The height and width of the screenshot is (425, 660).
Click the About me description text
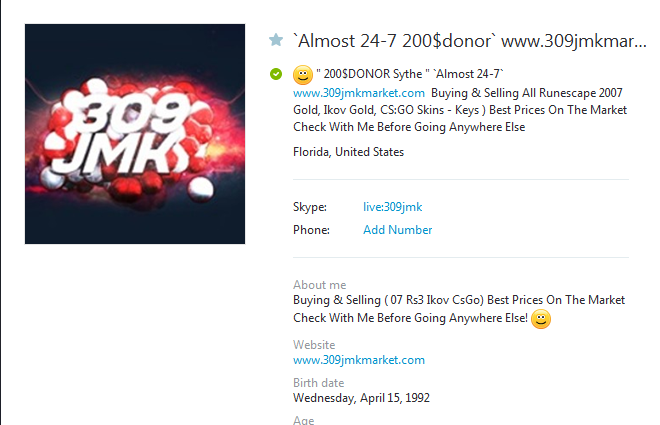(x=459, y=309)
